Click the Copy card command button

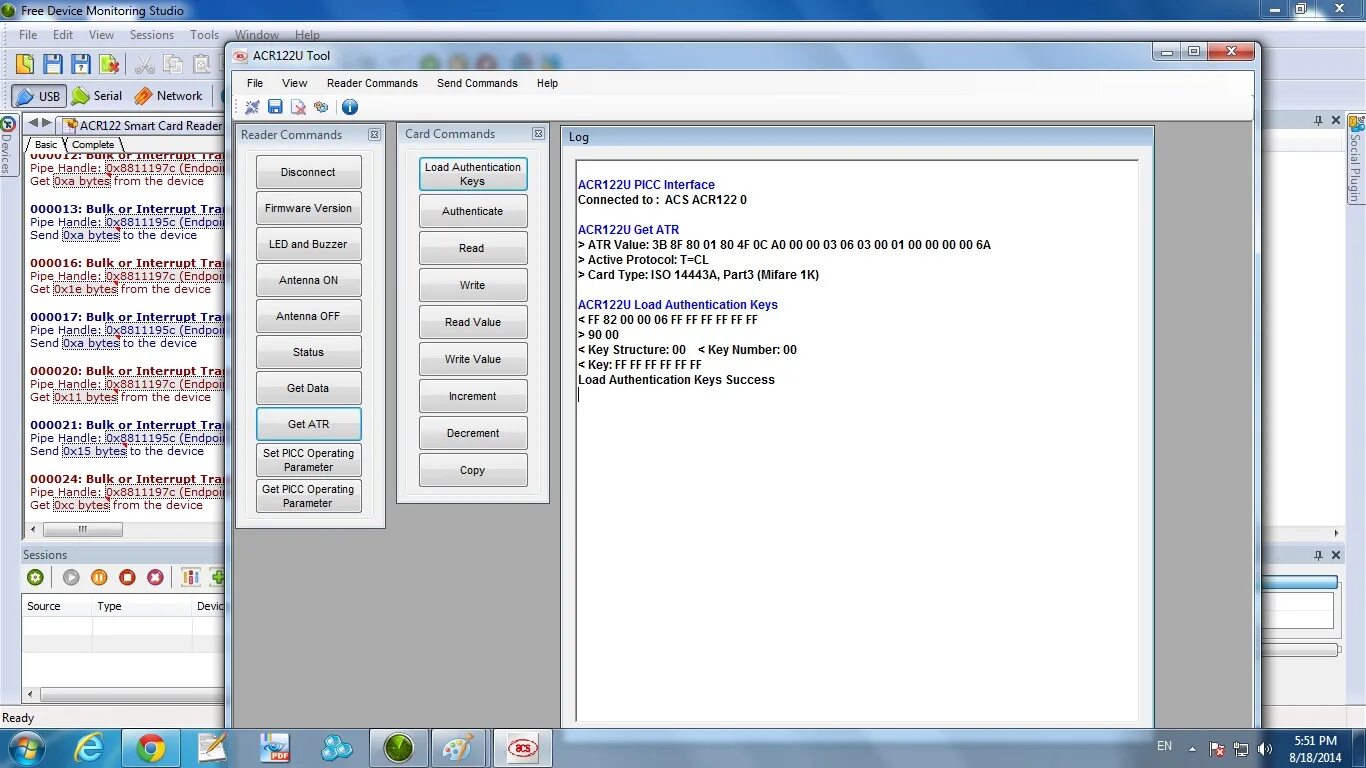473,470
